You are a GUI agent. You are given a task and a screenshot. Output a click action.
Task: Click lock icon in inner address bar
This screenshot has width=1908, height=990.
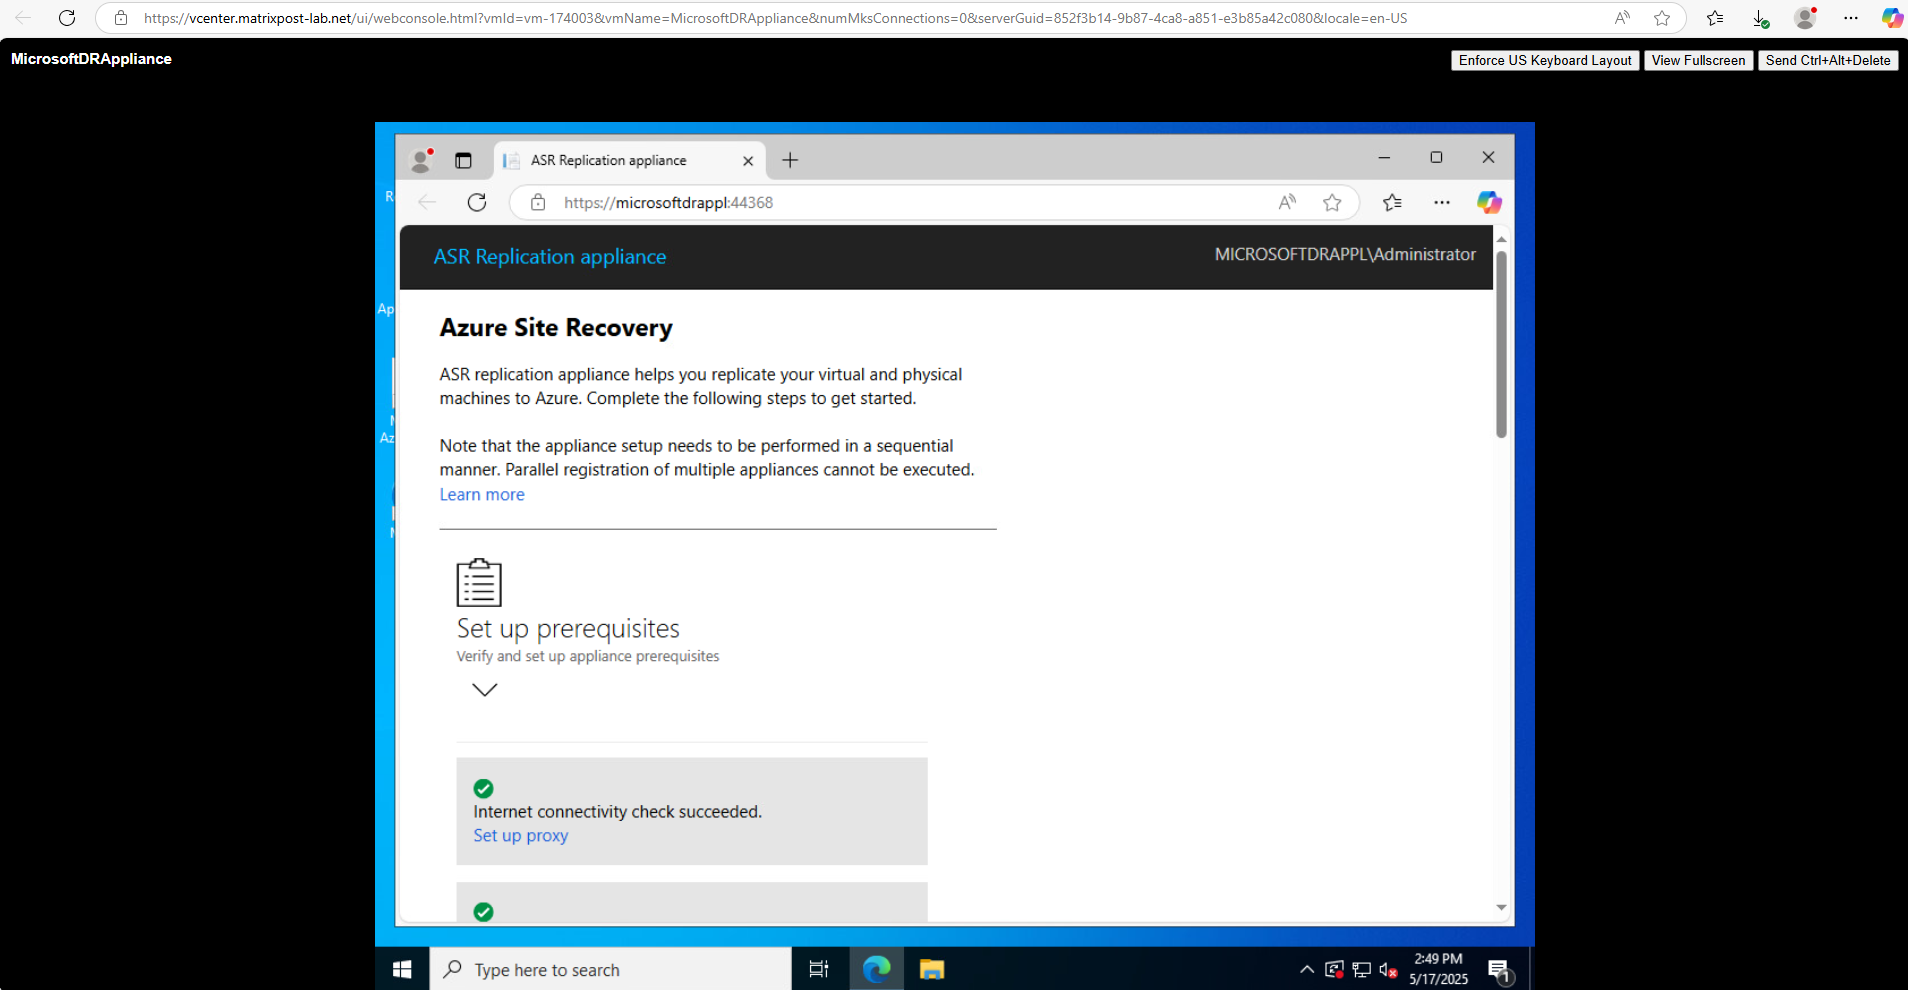[538, 202]
